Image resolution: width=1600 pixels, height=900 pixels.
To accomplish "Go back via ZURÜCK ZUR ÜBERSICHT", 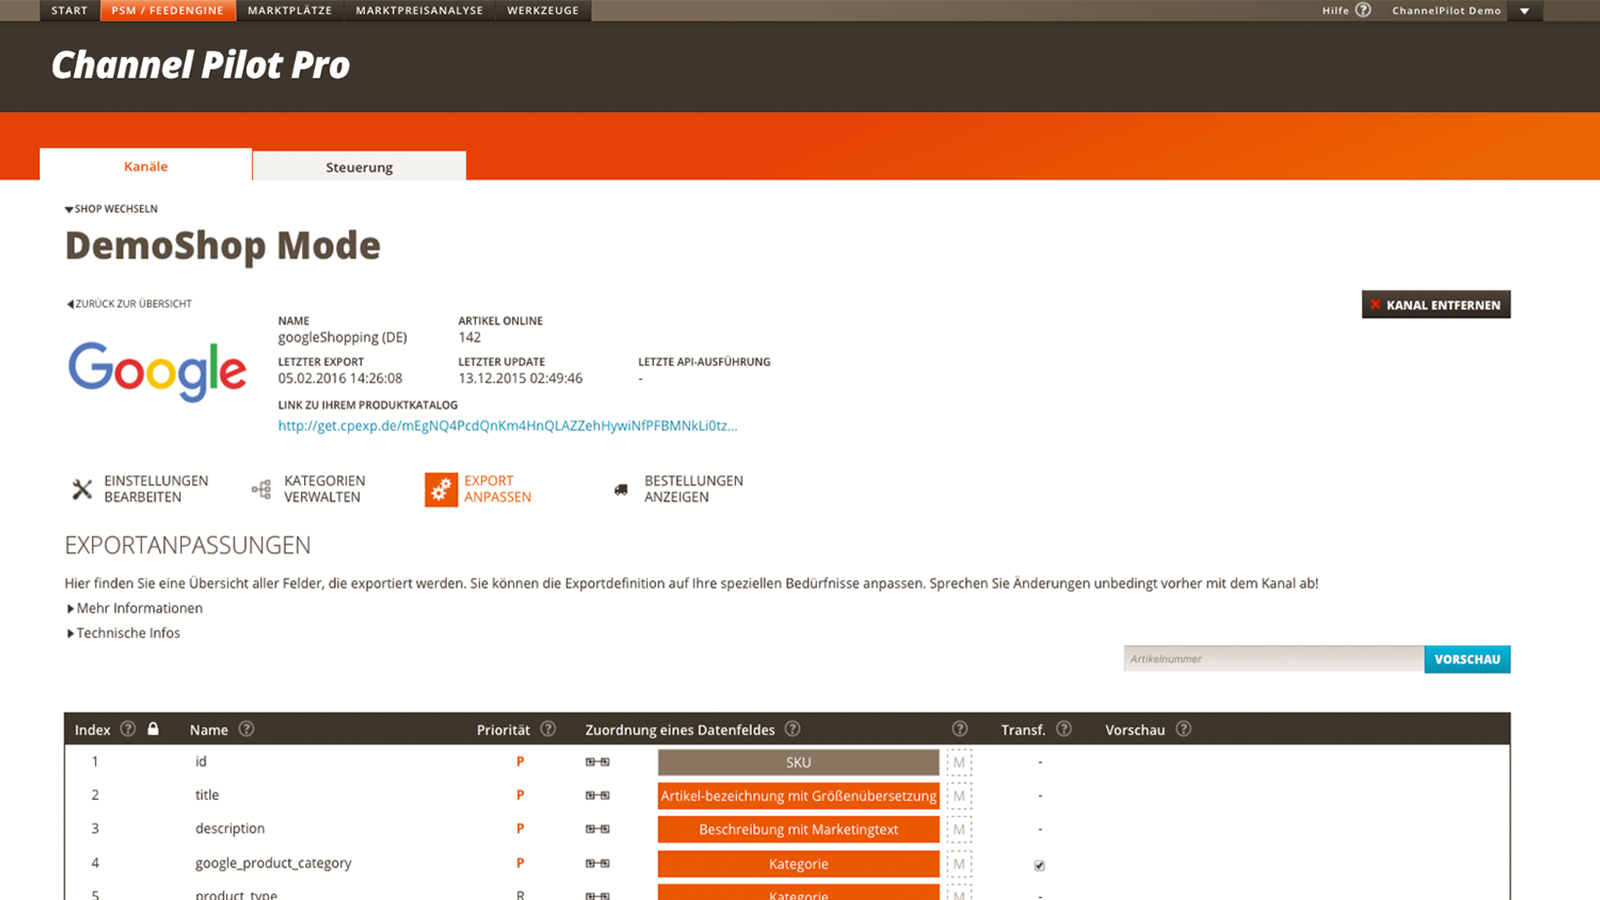I will tap(129, 304).
